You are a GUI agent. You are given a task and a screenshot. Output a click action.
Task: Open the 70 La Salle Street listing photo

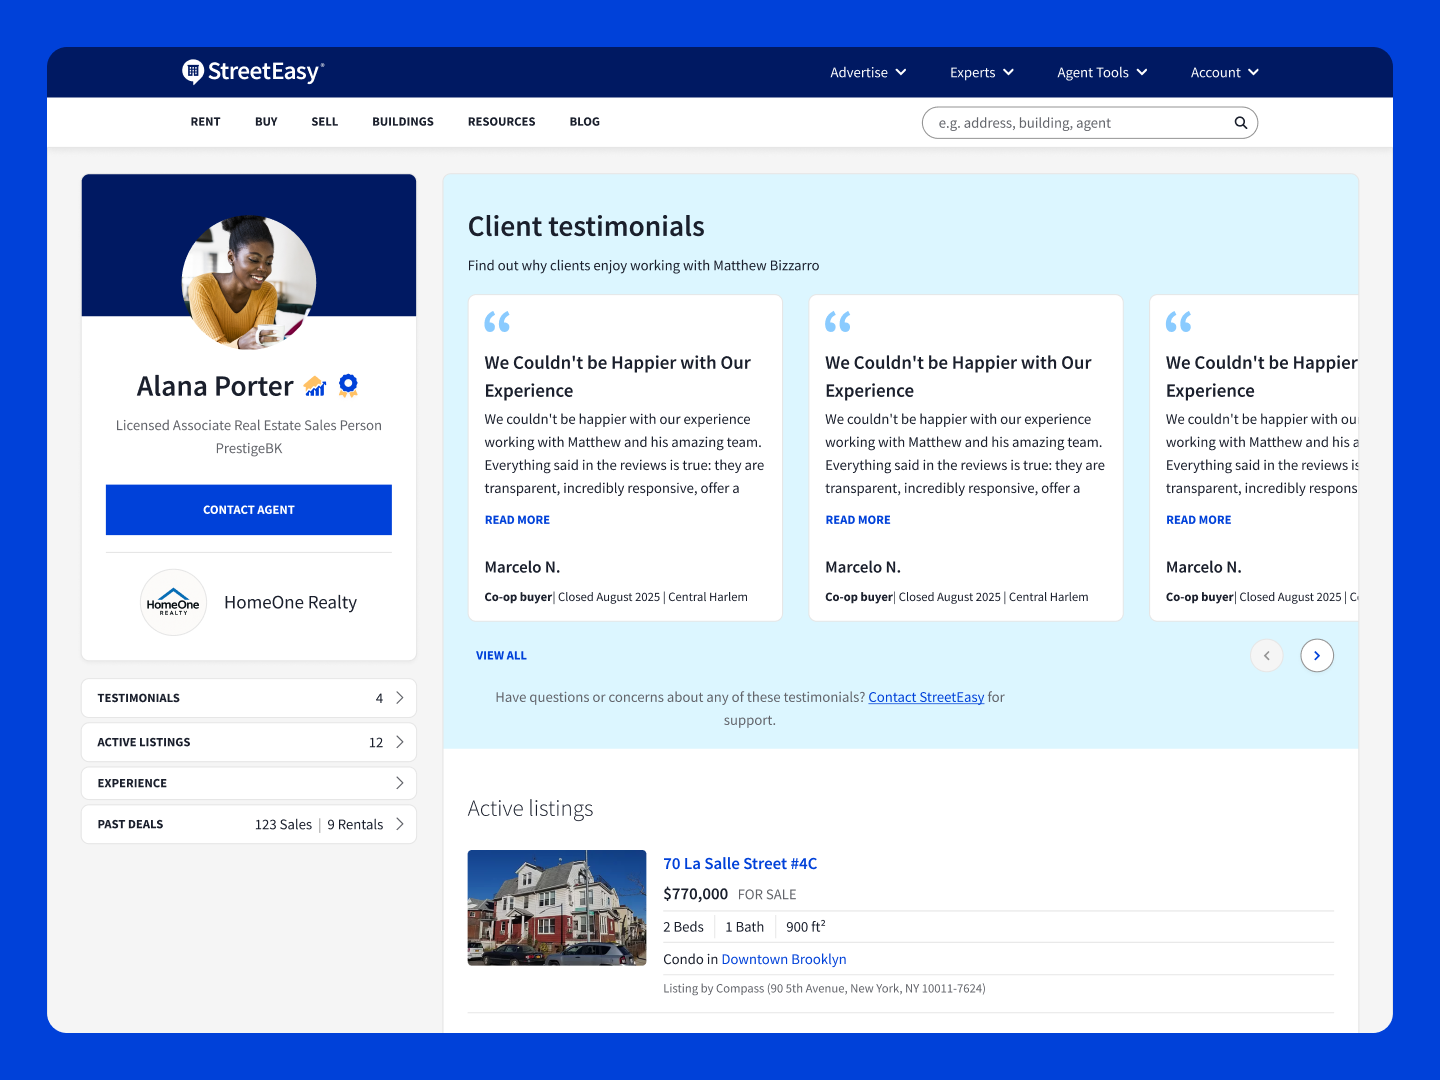click(557, 907)
